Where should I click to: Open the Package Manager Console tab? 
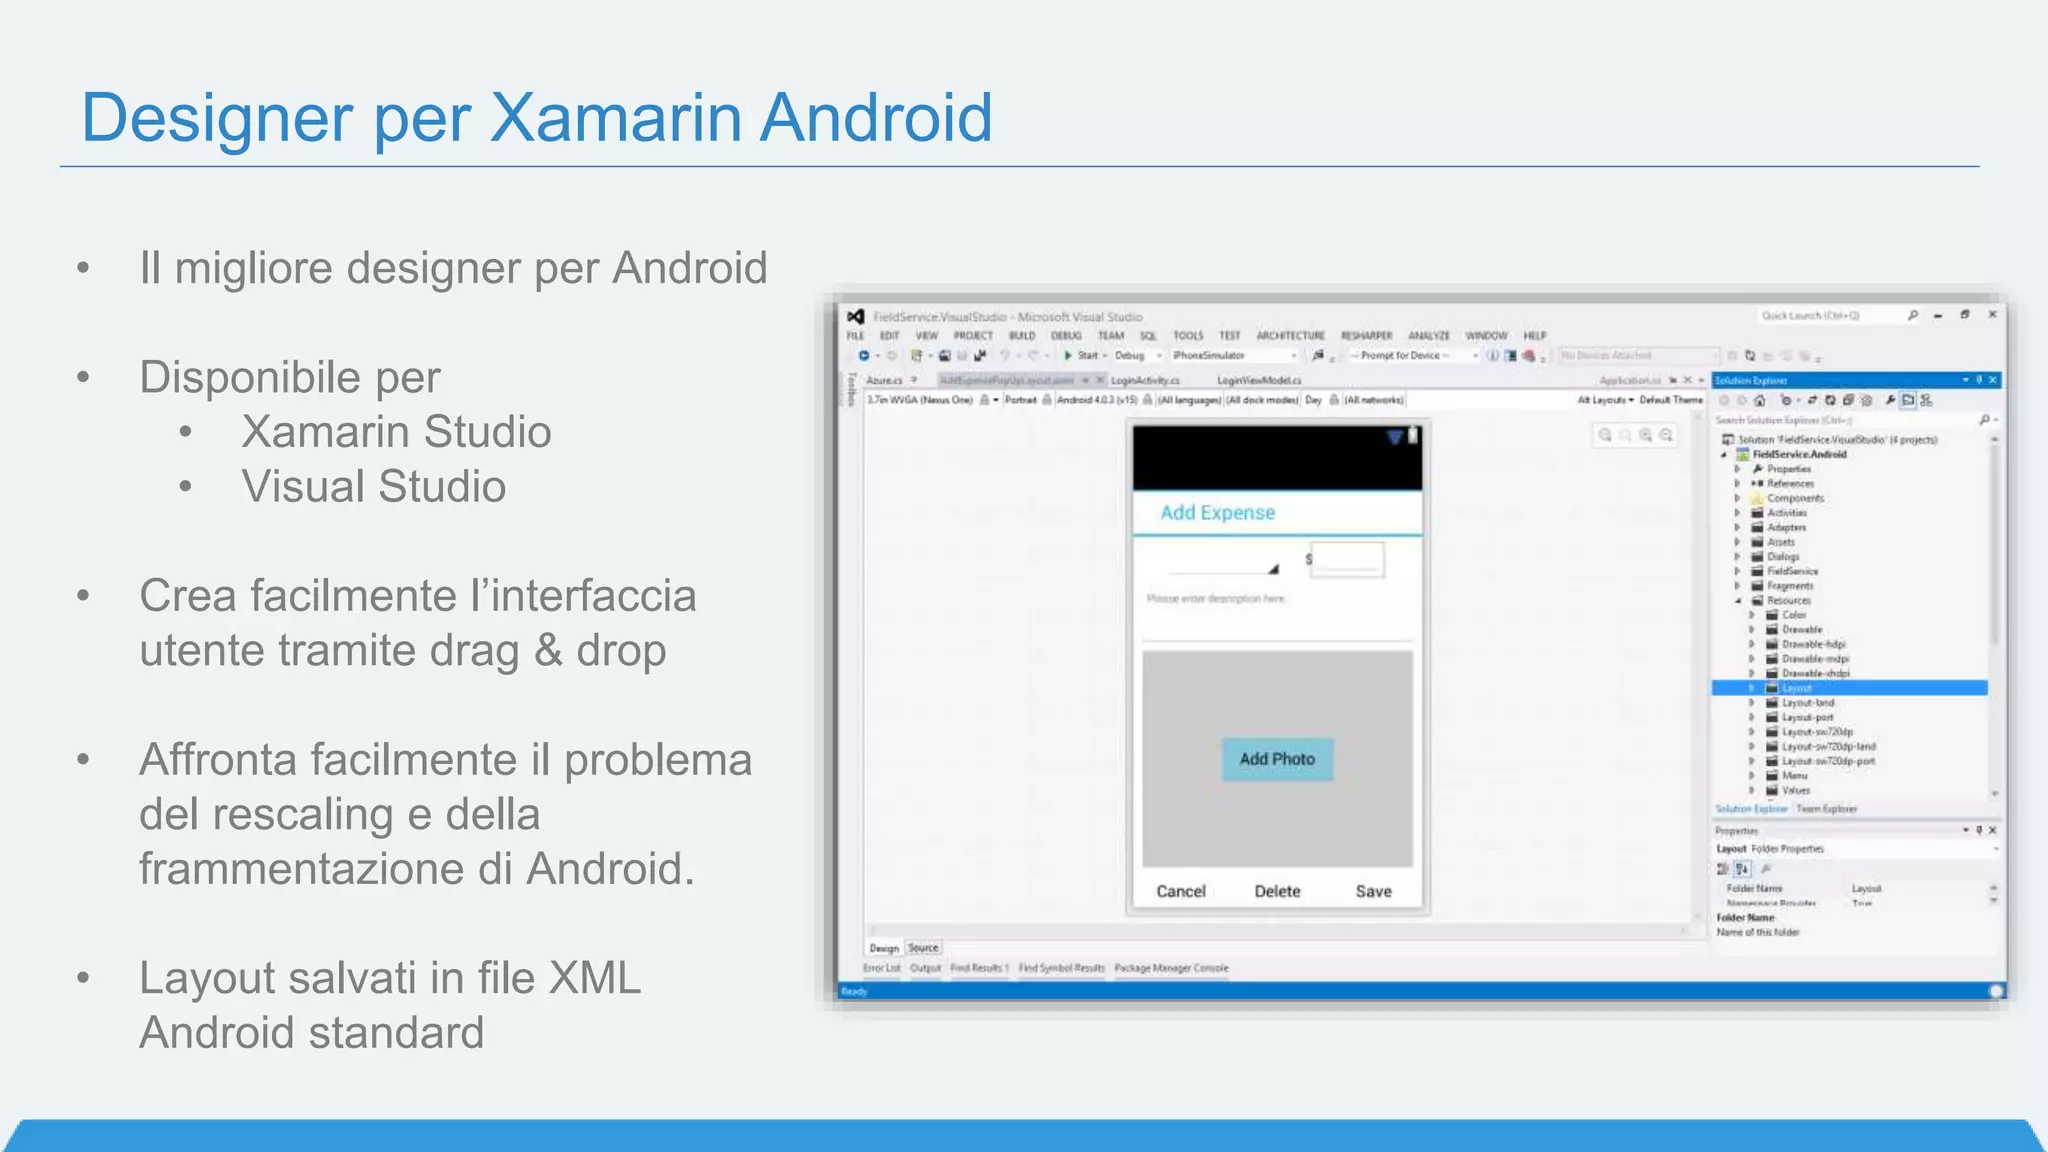click(x=1171, y=968)
